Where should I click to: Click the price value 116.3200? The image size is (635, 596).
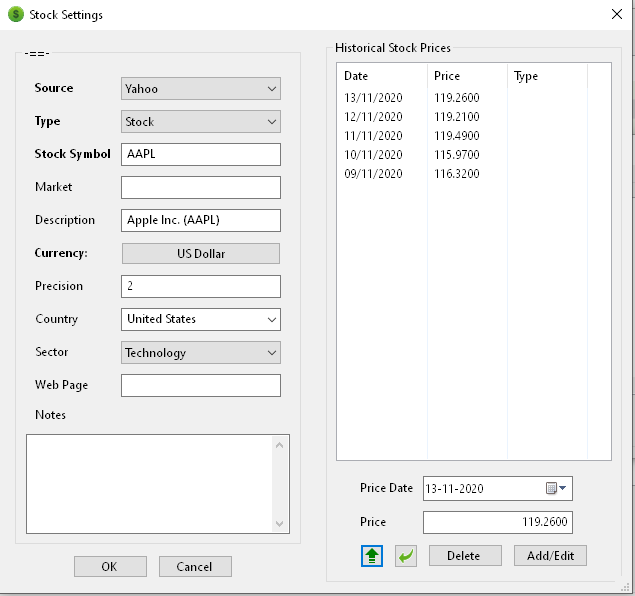tap(457, 174)
